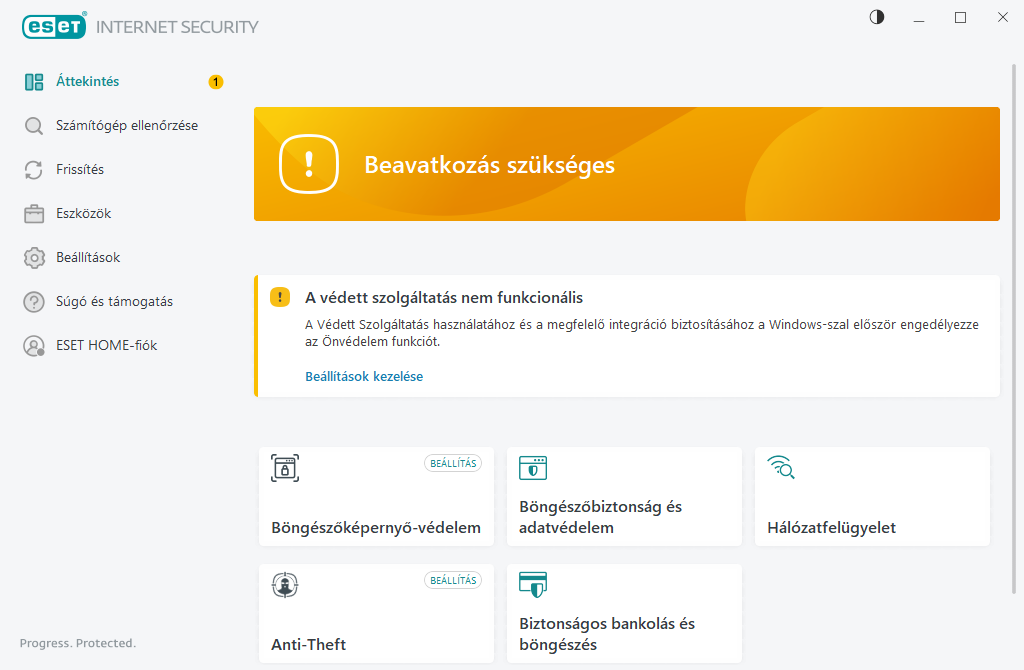Click the Beavatkozás szükséges banner
Image resolution: width=1024 pixels, height=670 pixels.
click(x=627, y=164)
